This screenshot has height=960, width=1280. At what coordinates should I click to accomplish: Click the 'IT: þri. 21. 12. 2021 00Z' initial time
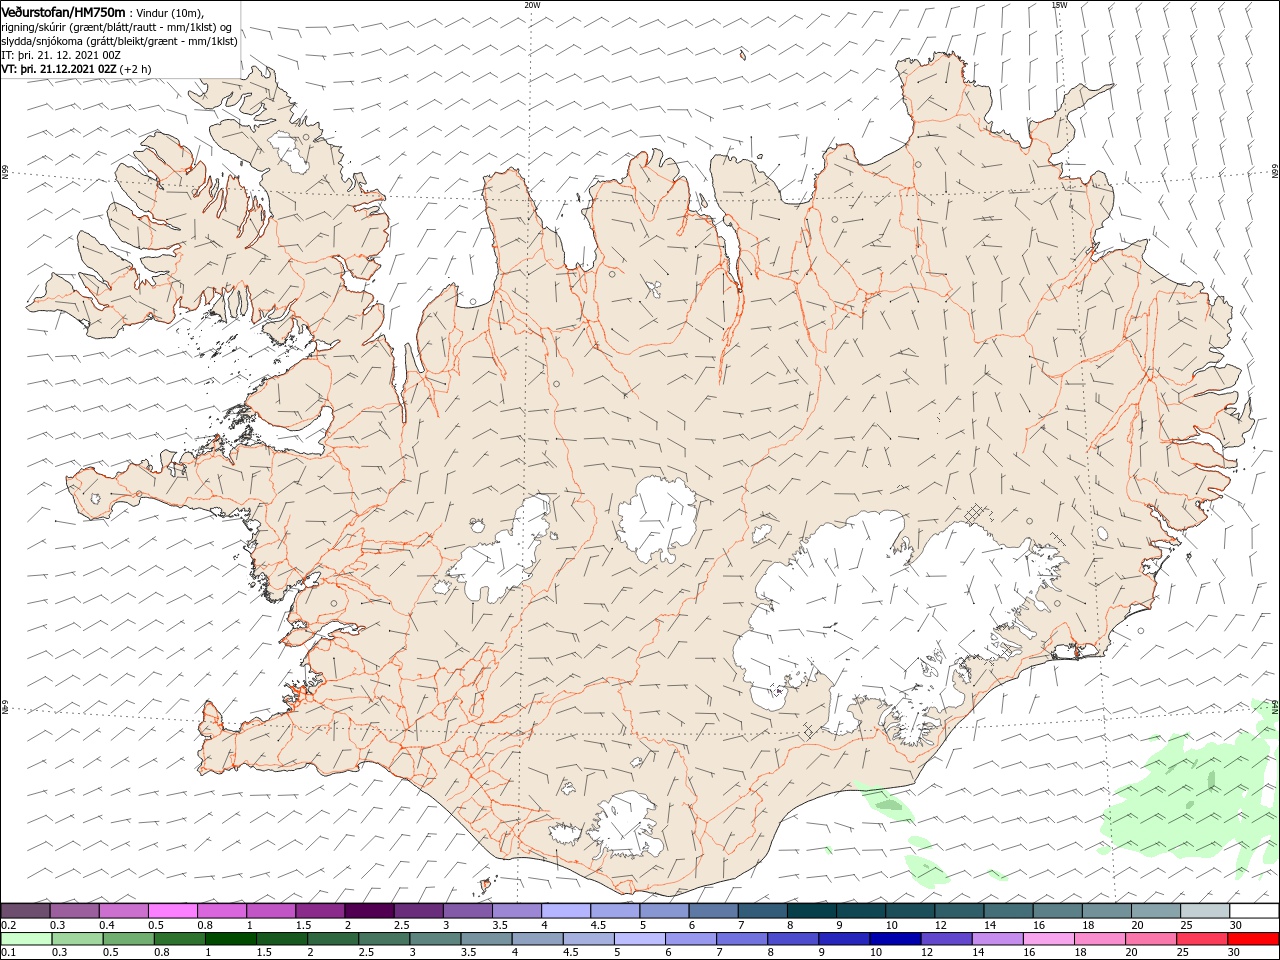pyautogui.click(x=60, y=55)
